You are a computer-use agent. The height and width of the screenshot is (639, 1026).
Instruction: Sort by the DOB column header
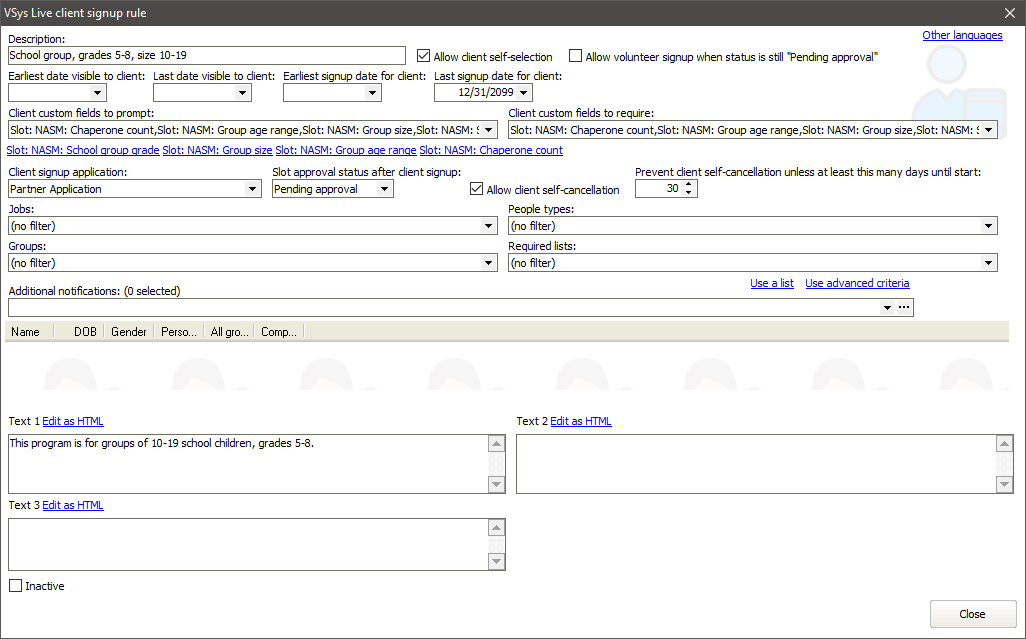click(85, 332)
